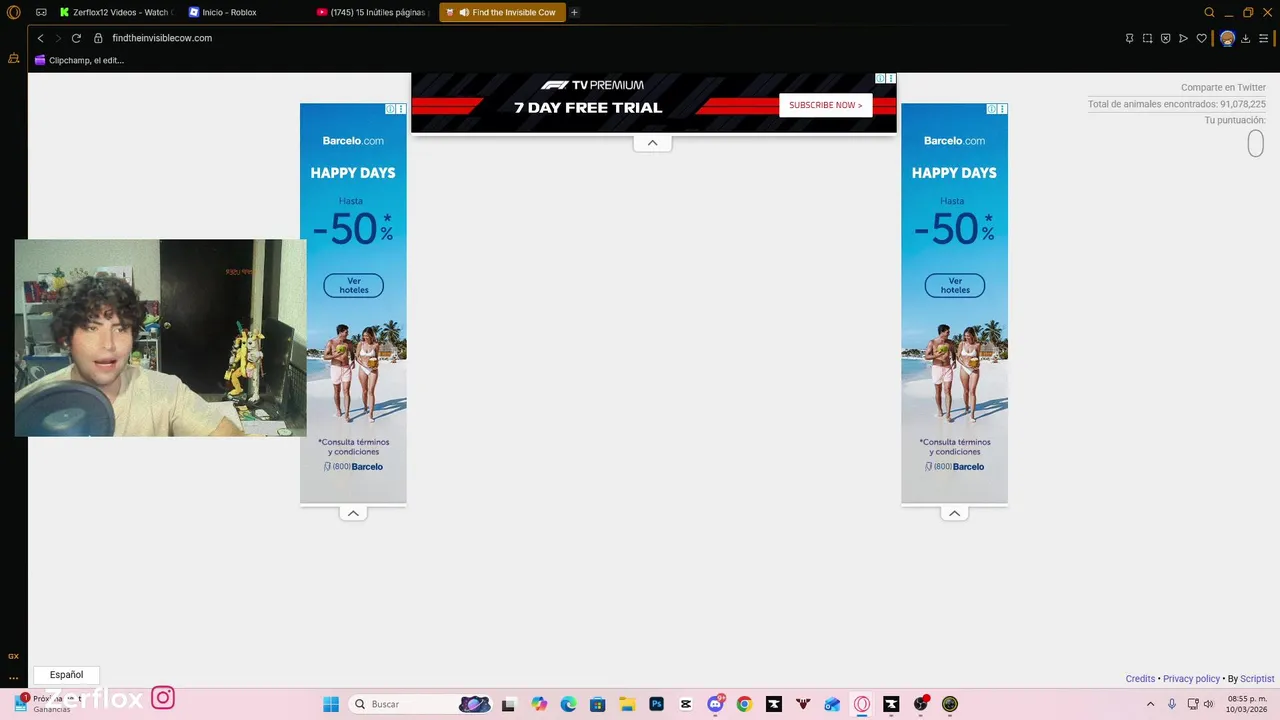
Task: Take a snapshot with the capture icon
Action: tap(1147, 38)
